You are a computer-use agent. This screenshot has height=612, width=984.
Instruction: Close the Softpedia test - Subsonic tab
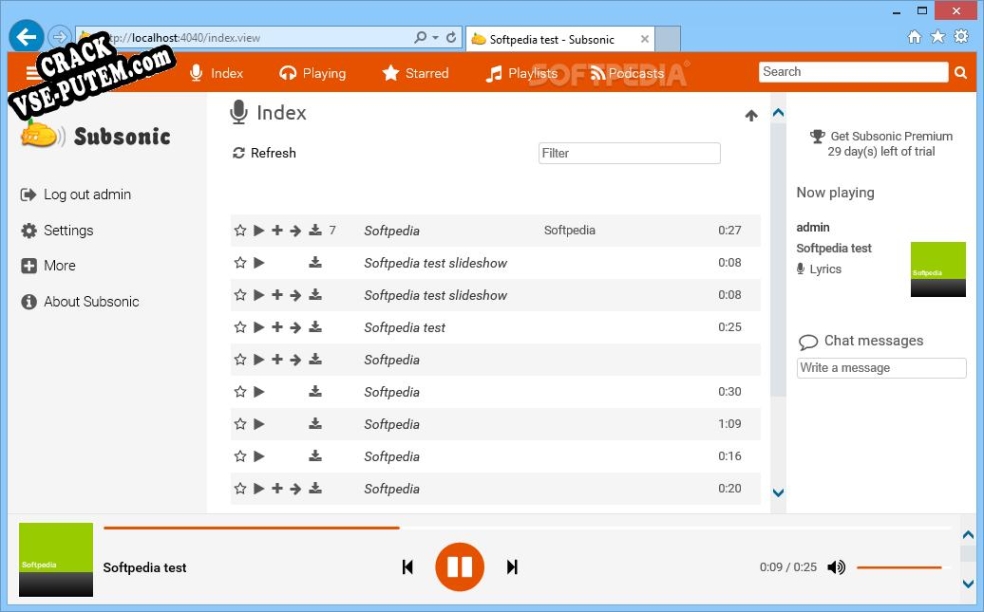pyautogui.click(x=644, y=39)
